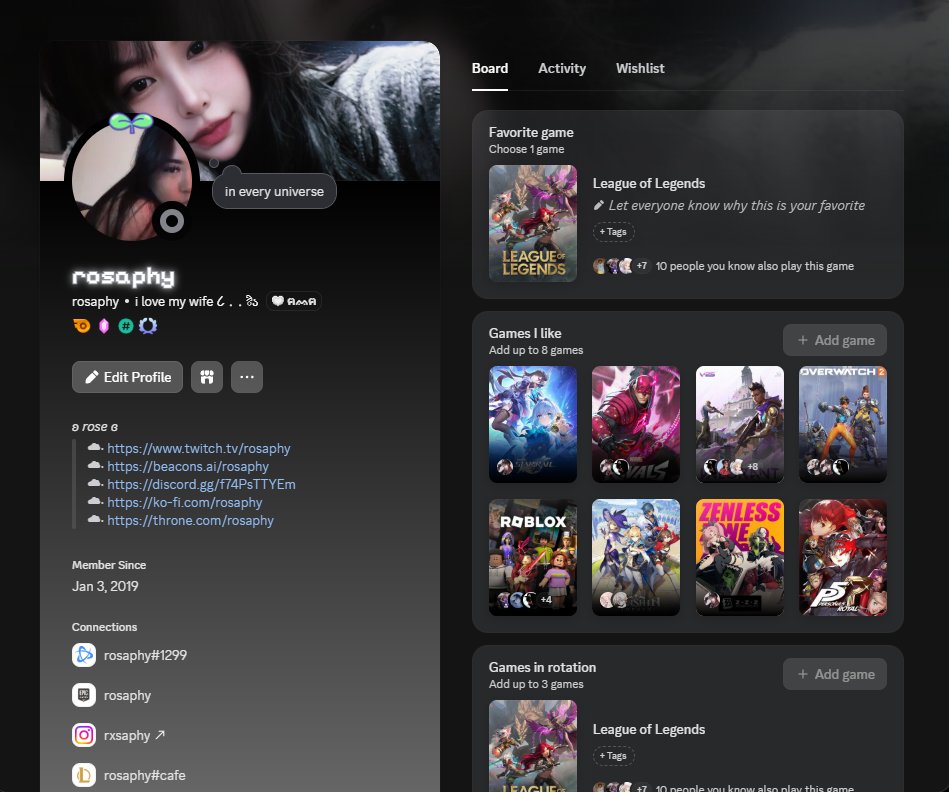Viewport: 949px width, 792px height.
Task: Open the throne.com/rosaphy link
Action: (190, 520)
